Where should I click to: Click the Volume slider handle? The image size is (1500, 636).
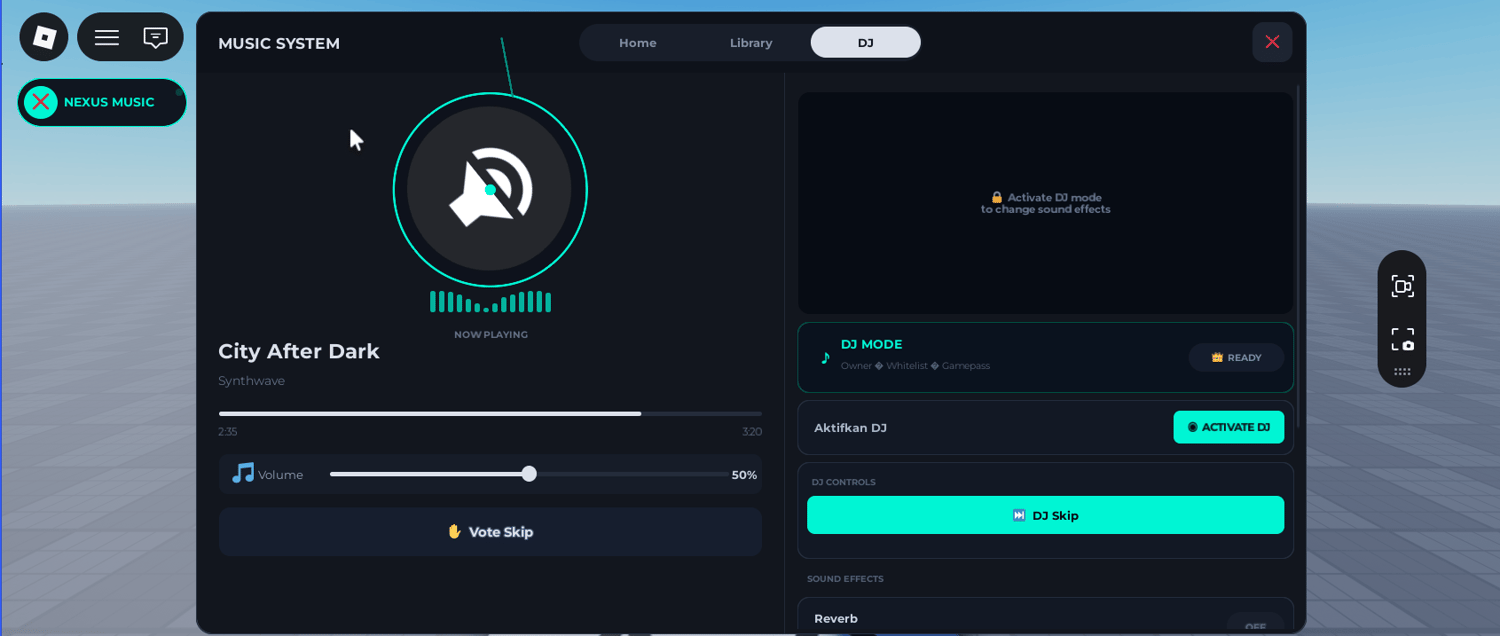[529, 474]
